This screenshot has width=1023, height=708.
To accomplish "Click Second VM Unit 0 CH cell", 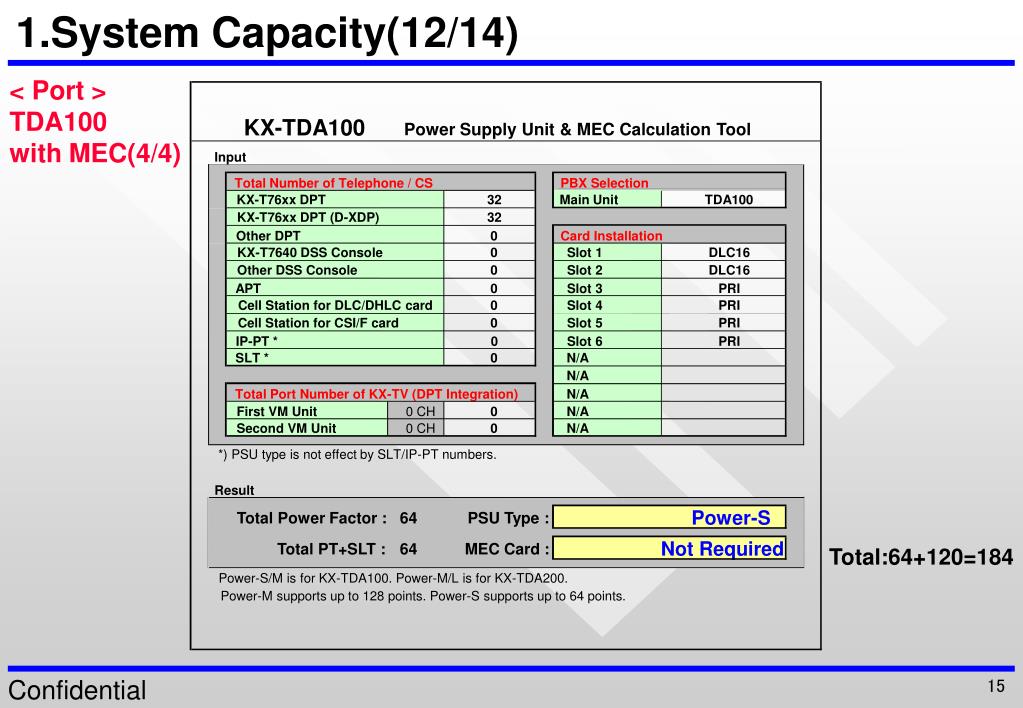I will [416, 428].
